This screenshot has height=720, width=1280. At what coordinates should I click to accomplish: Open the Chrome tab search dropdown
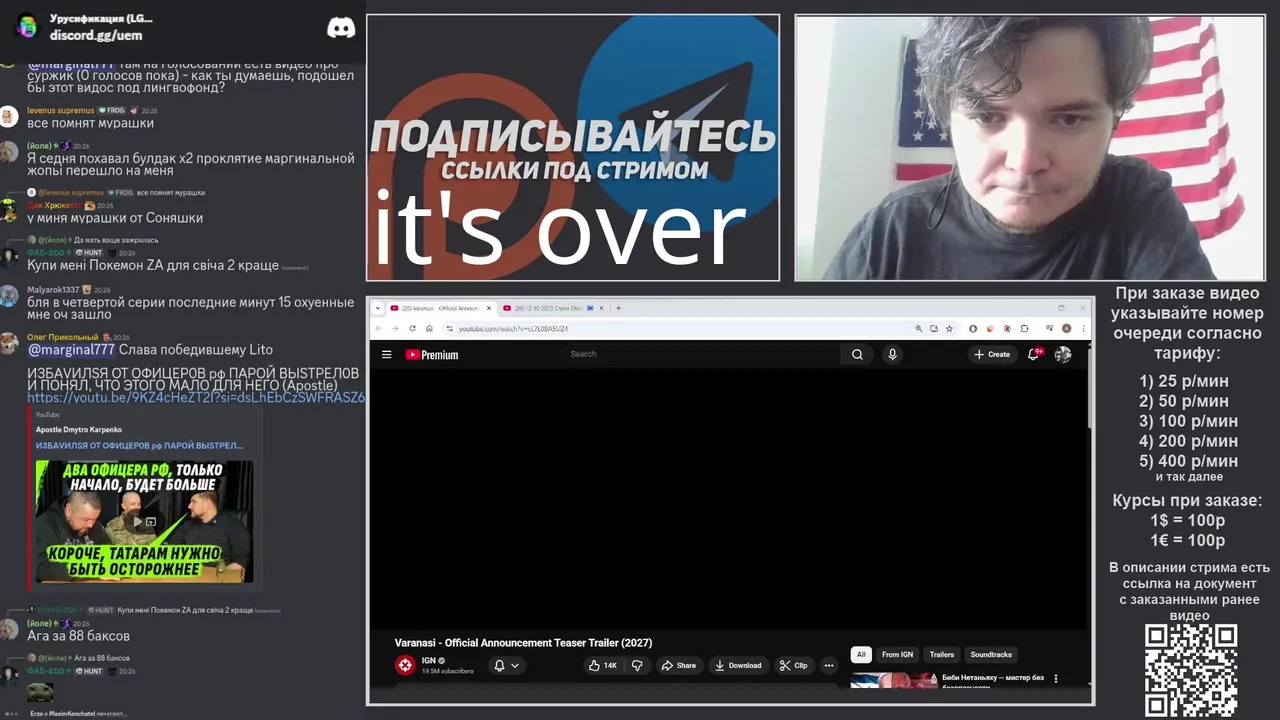(378, 308)
